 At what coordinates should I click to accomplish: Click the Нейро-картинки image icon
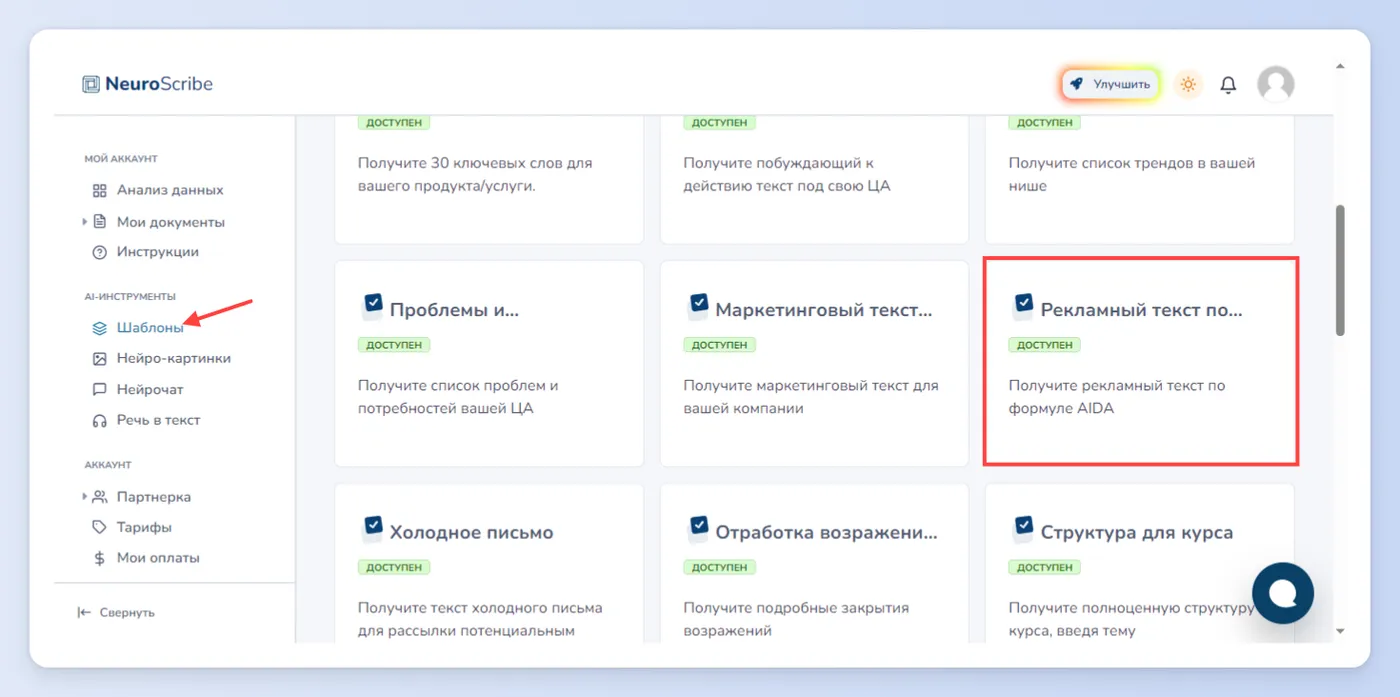click(x=99, y=358)
